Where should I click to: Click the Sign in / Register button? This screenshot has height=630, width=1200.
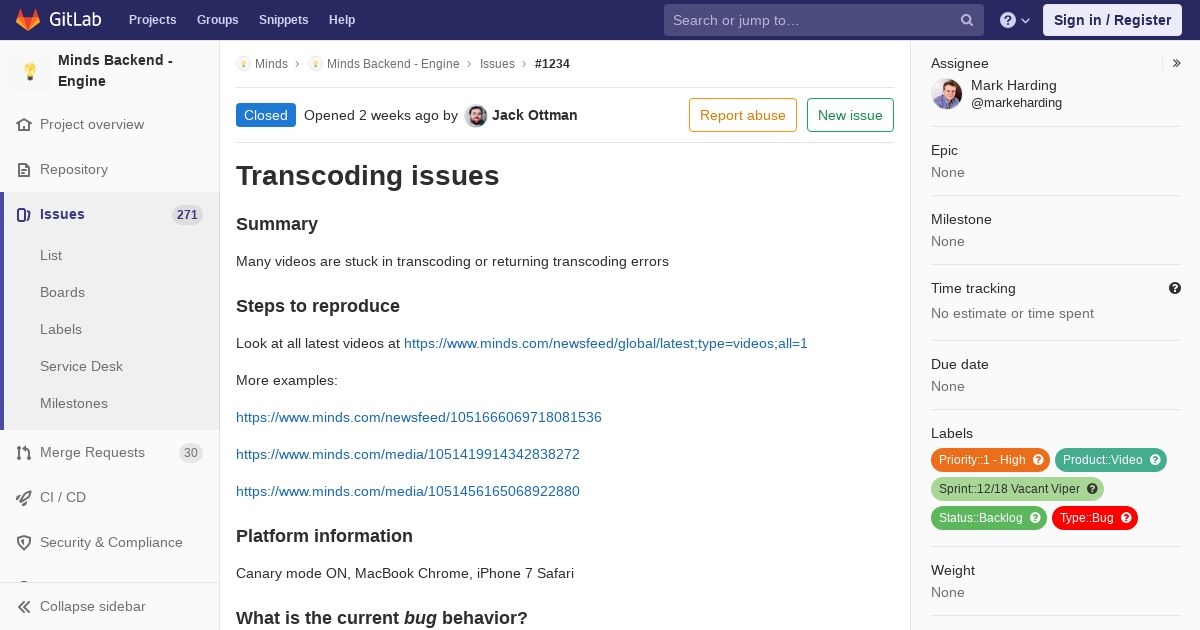point(1112,20)
